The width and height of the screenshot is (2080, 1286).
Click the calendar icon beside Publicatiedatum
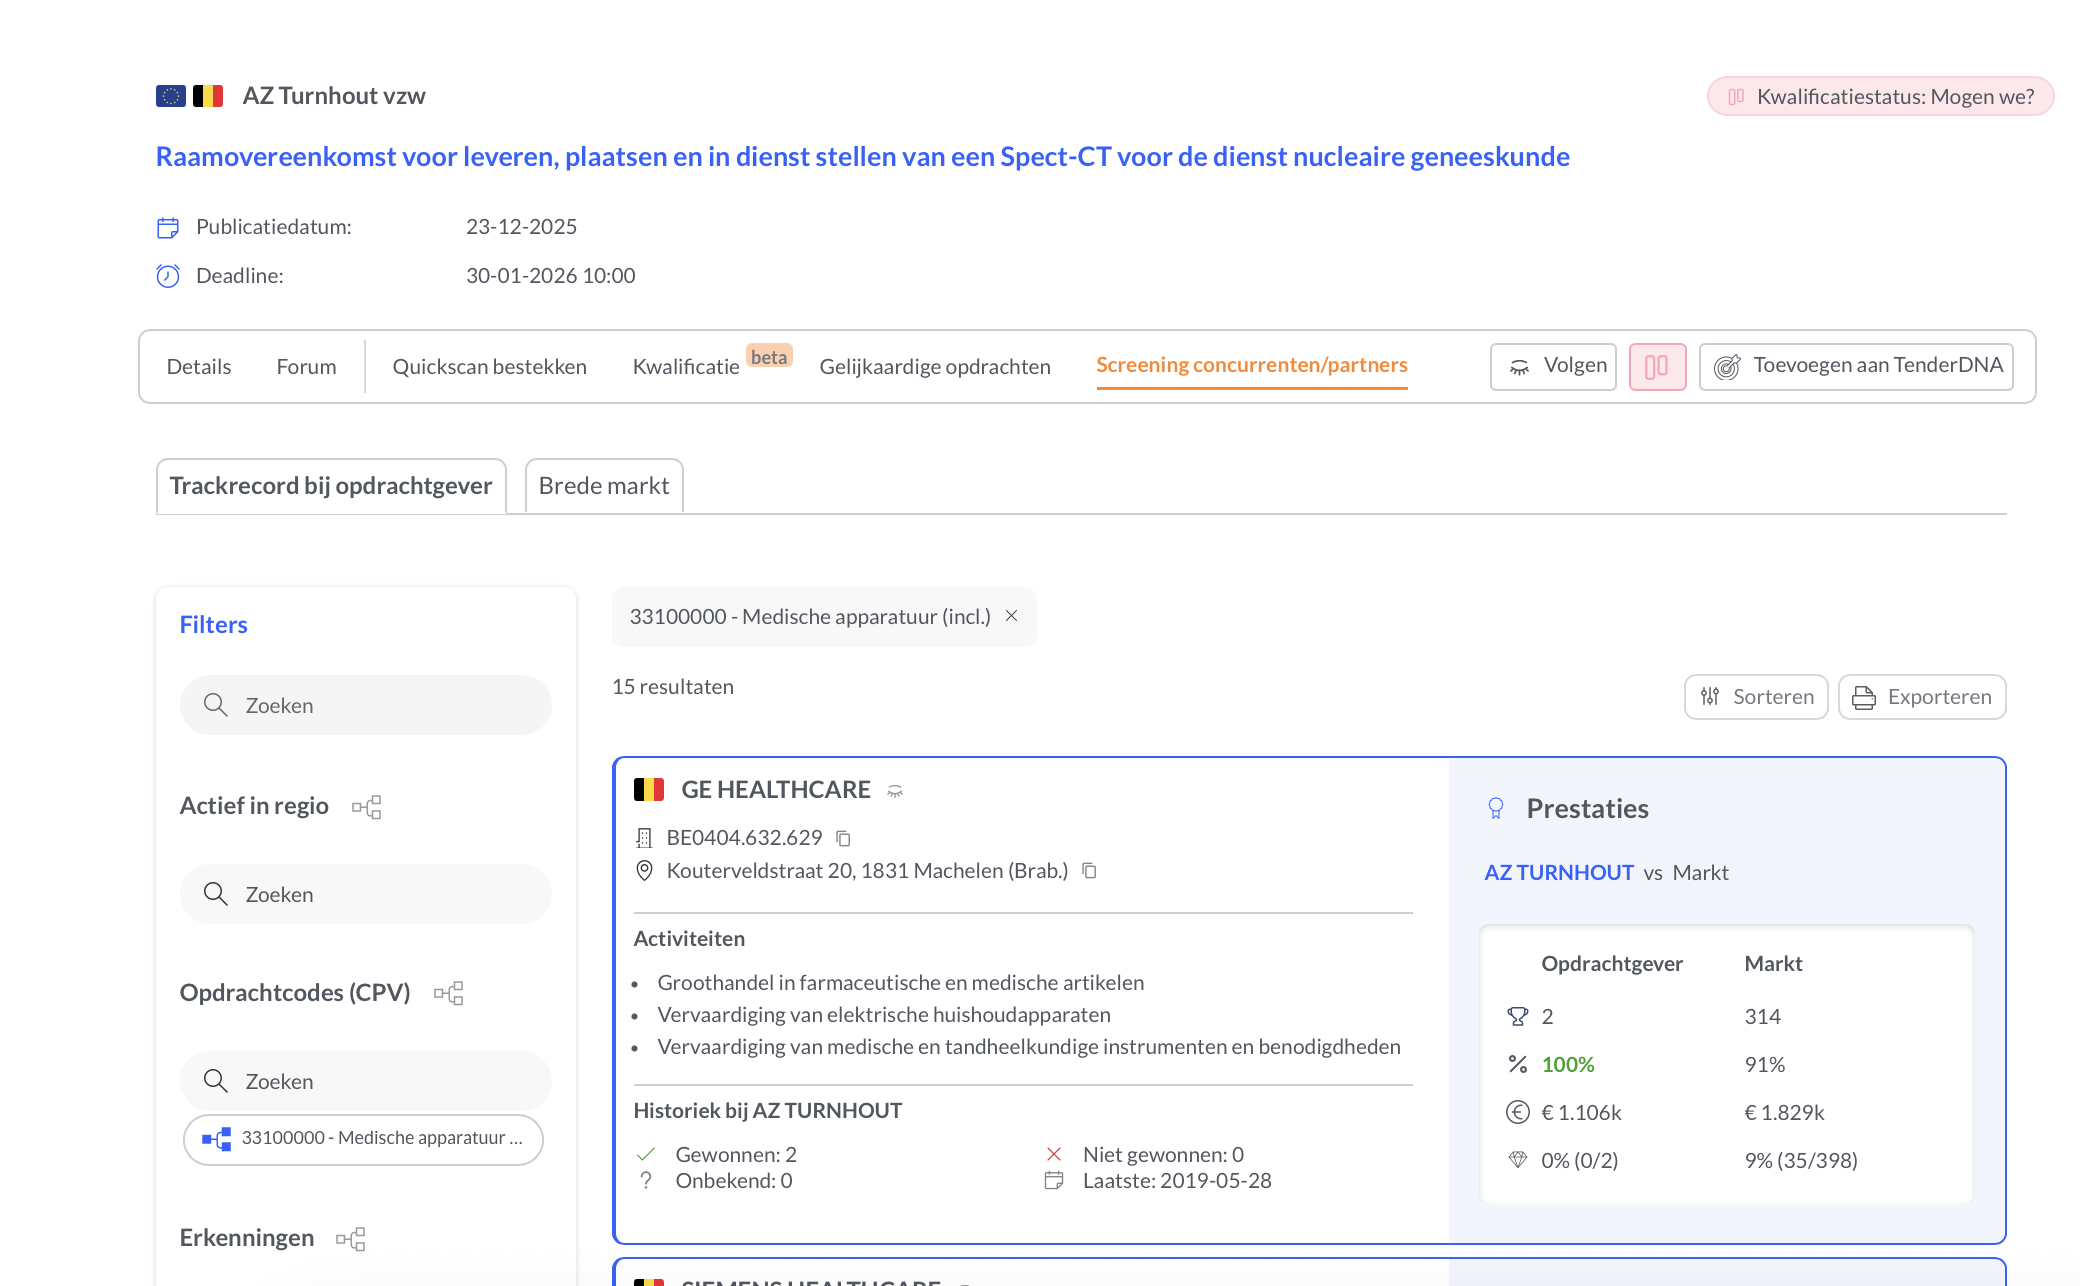(167, 227)
